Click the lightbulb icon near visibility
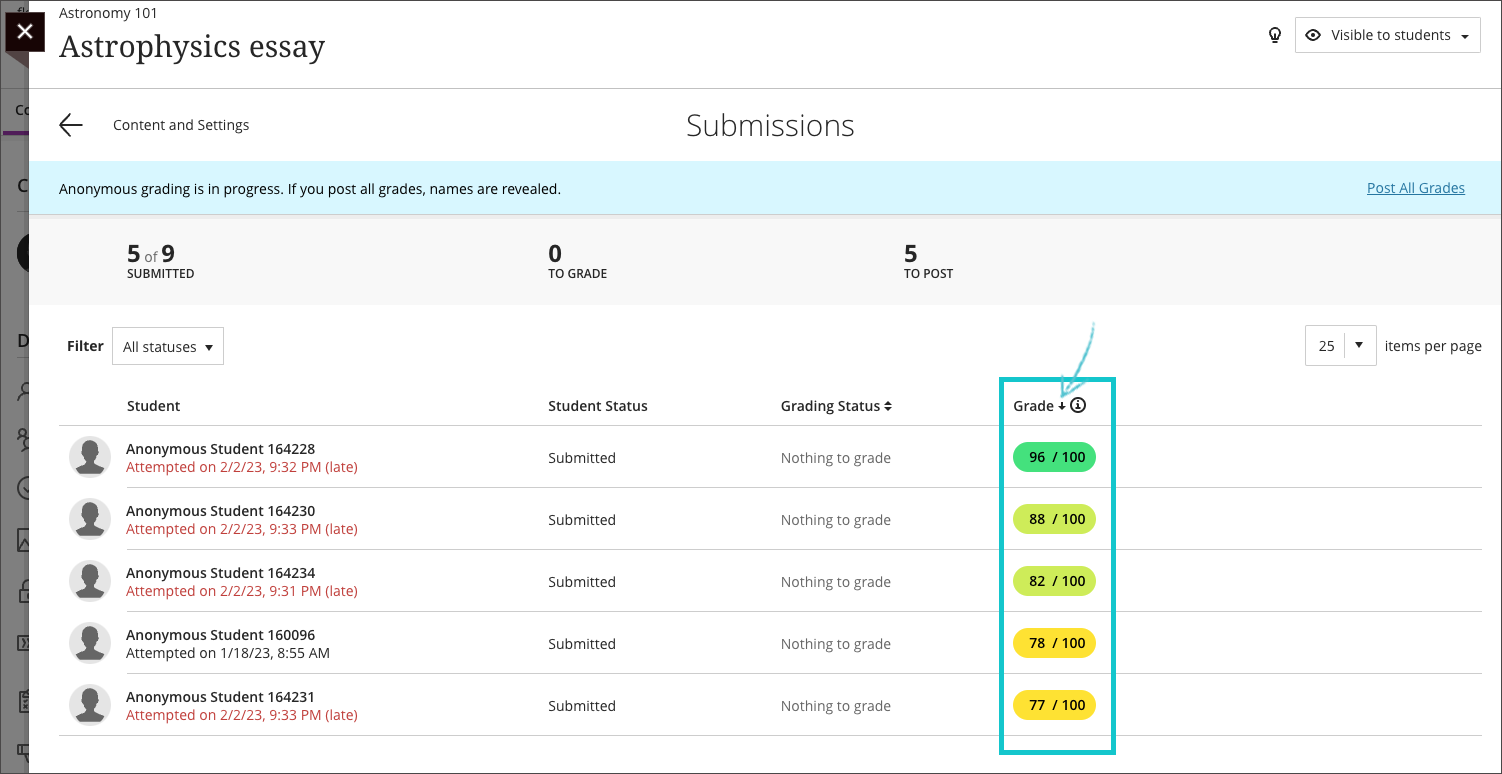Viewport: 1502px width, 774px height. [1274, 35]
